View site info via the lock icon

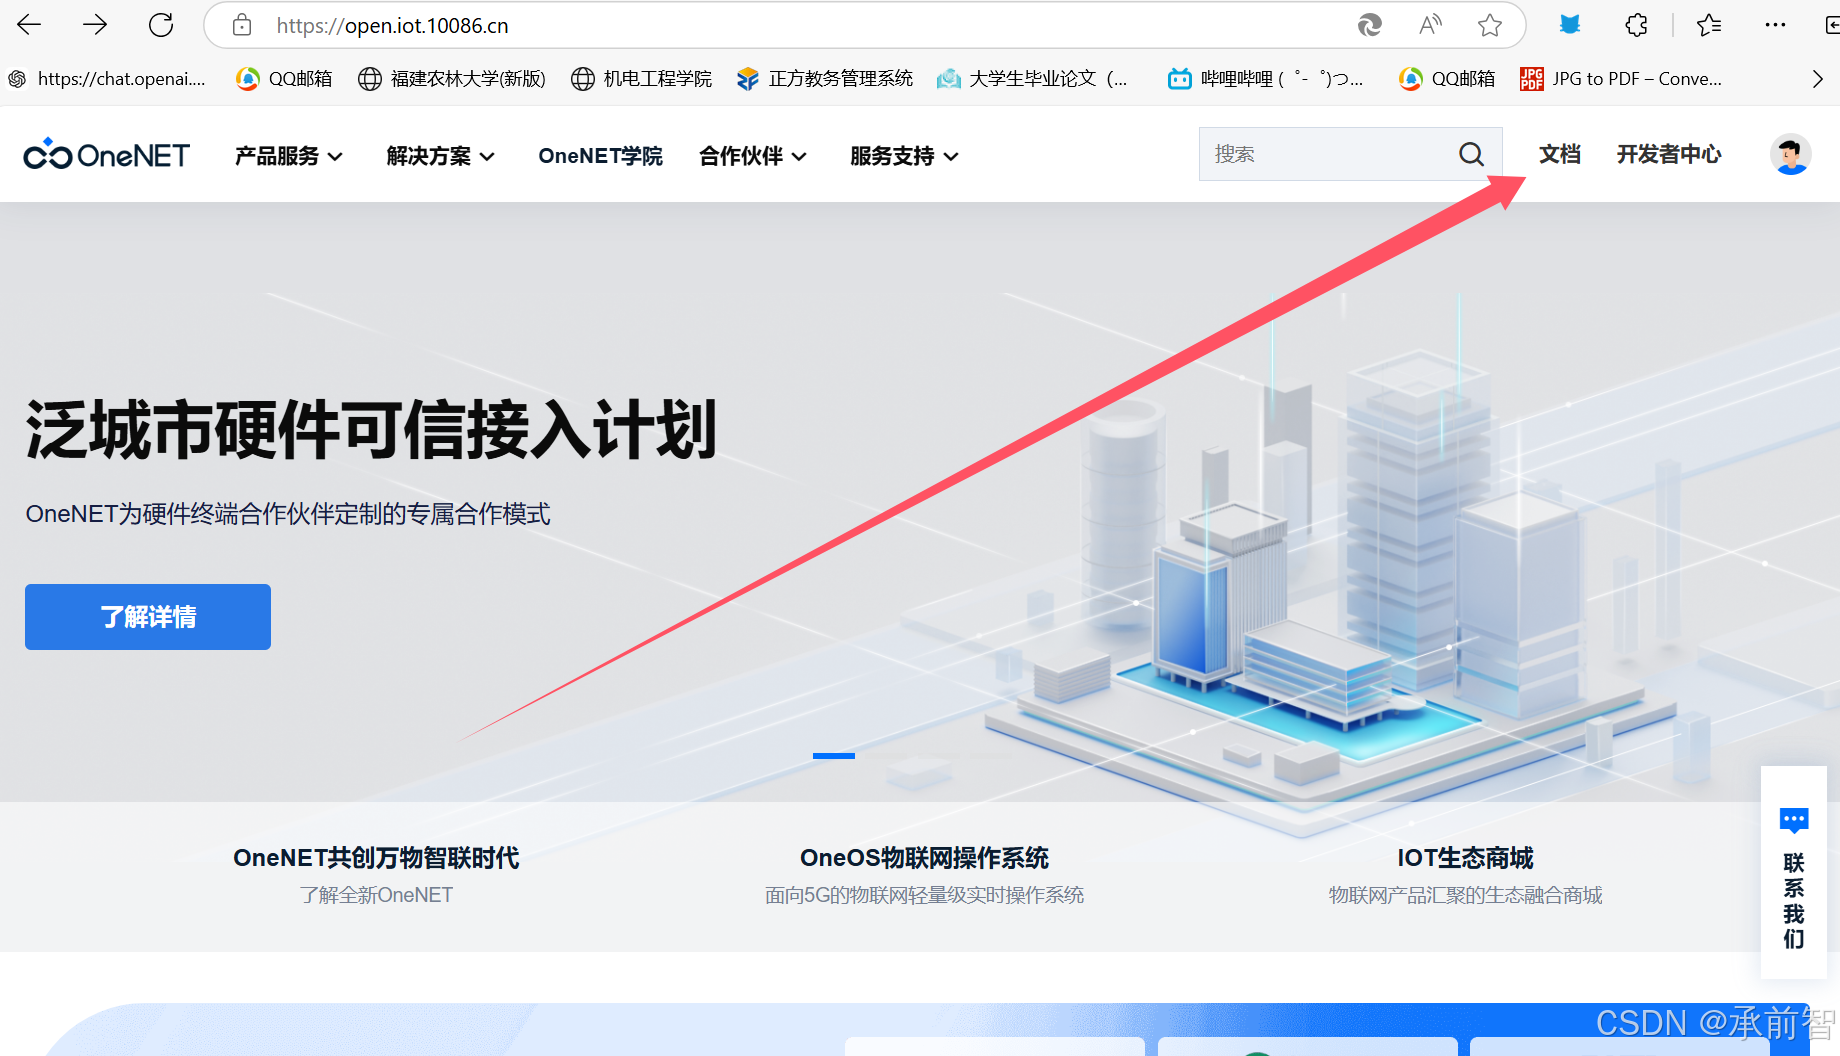point(242,25)
